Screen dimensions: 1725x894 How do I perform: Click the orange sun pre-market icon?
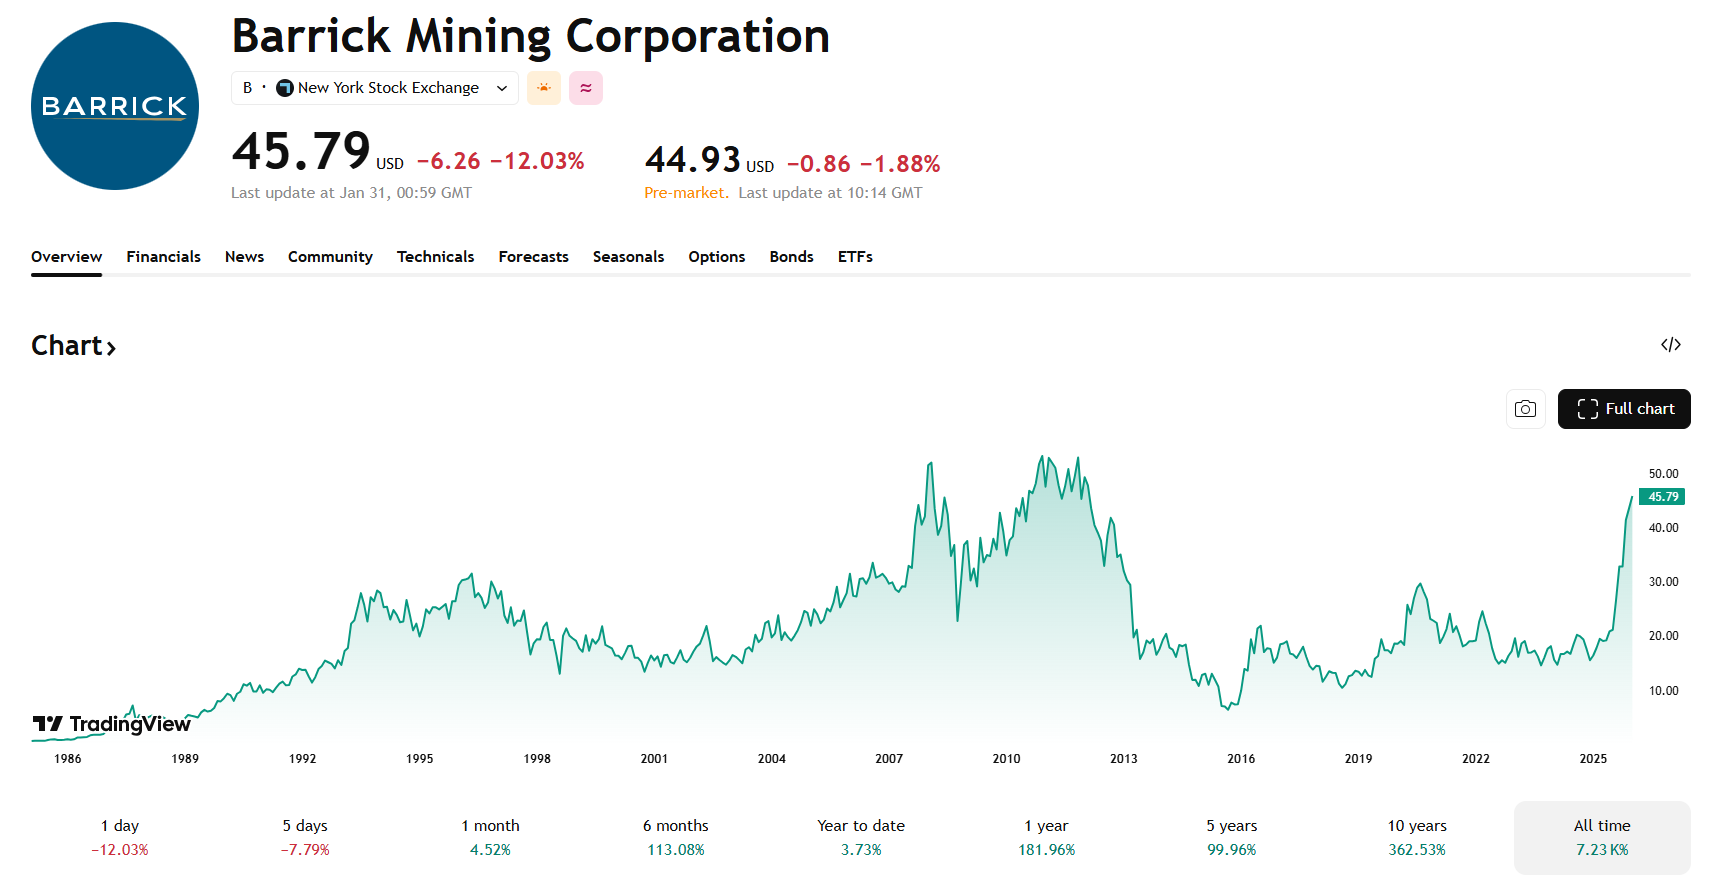tap(544, 88)
